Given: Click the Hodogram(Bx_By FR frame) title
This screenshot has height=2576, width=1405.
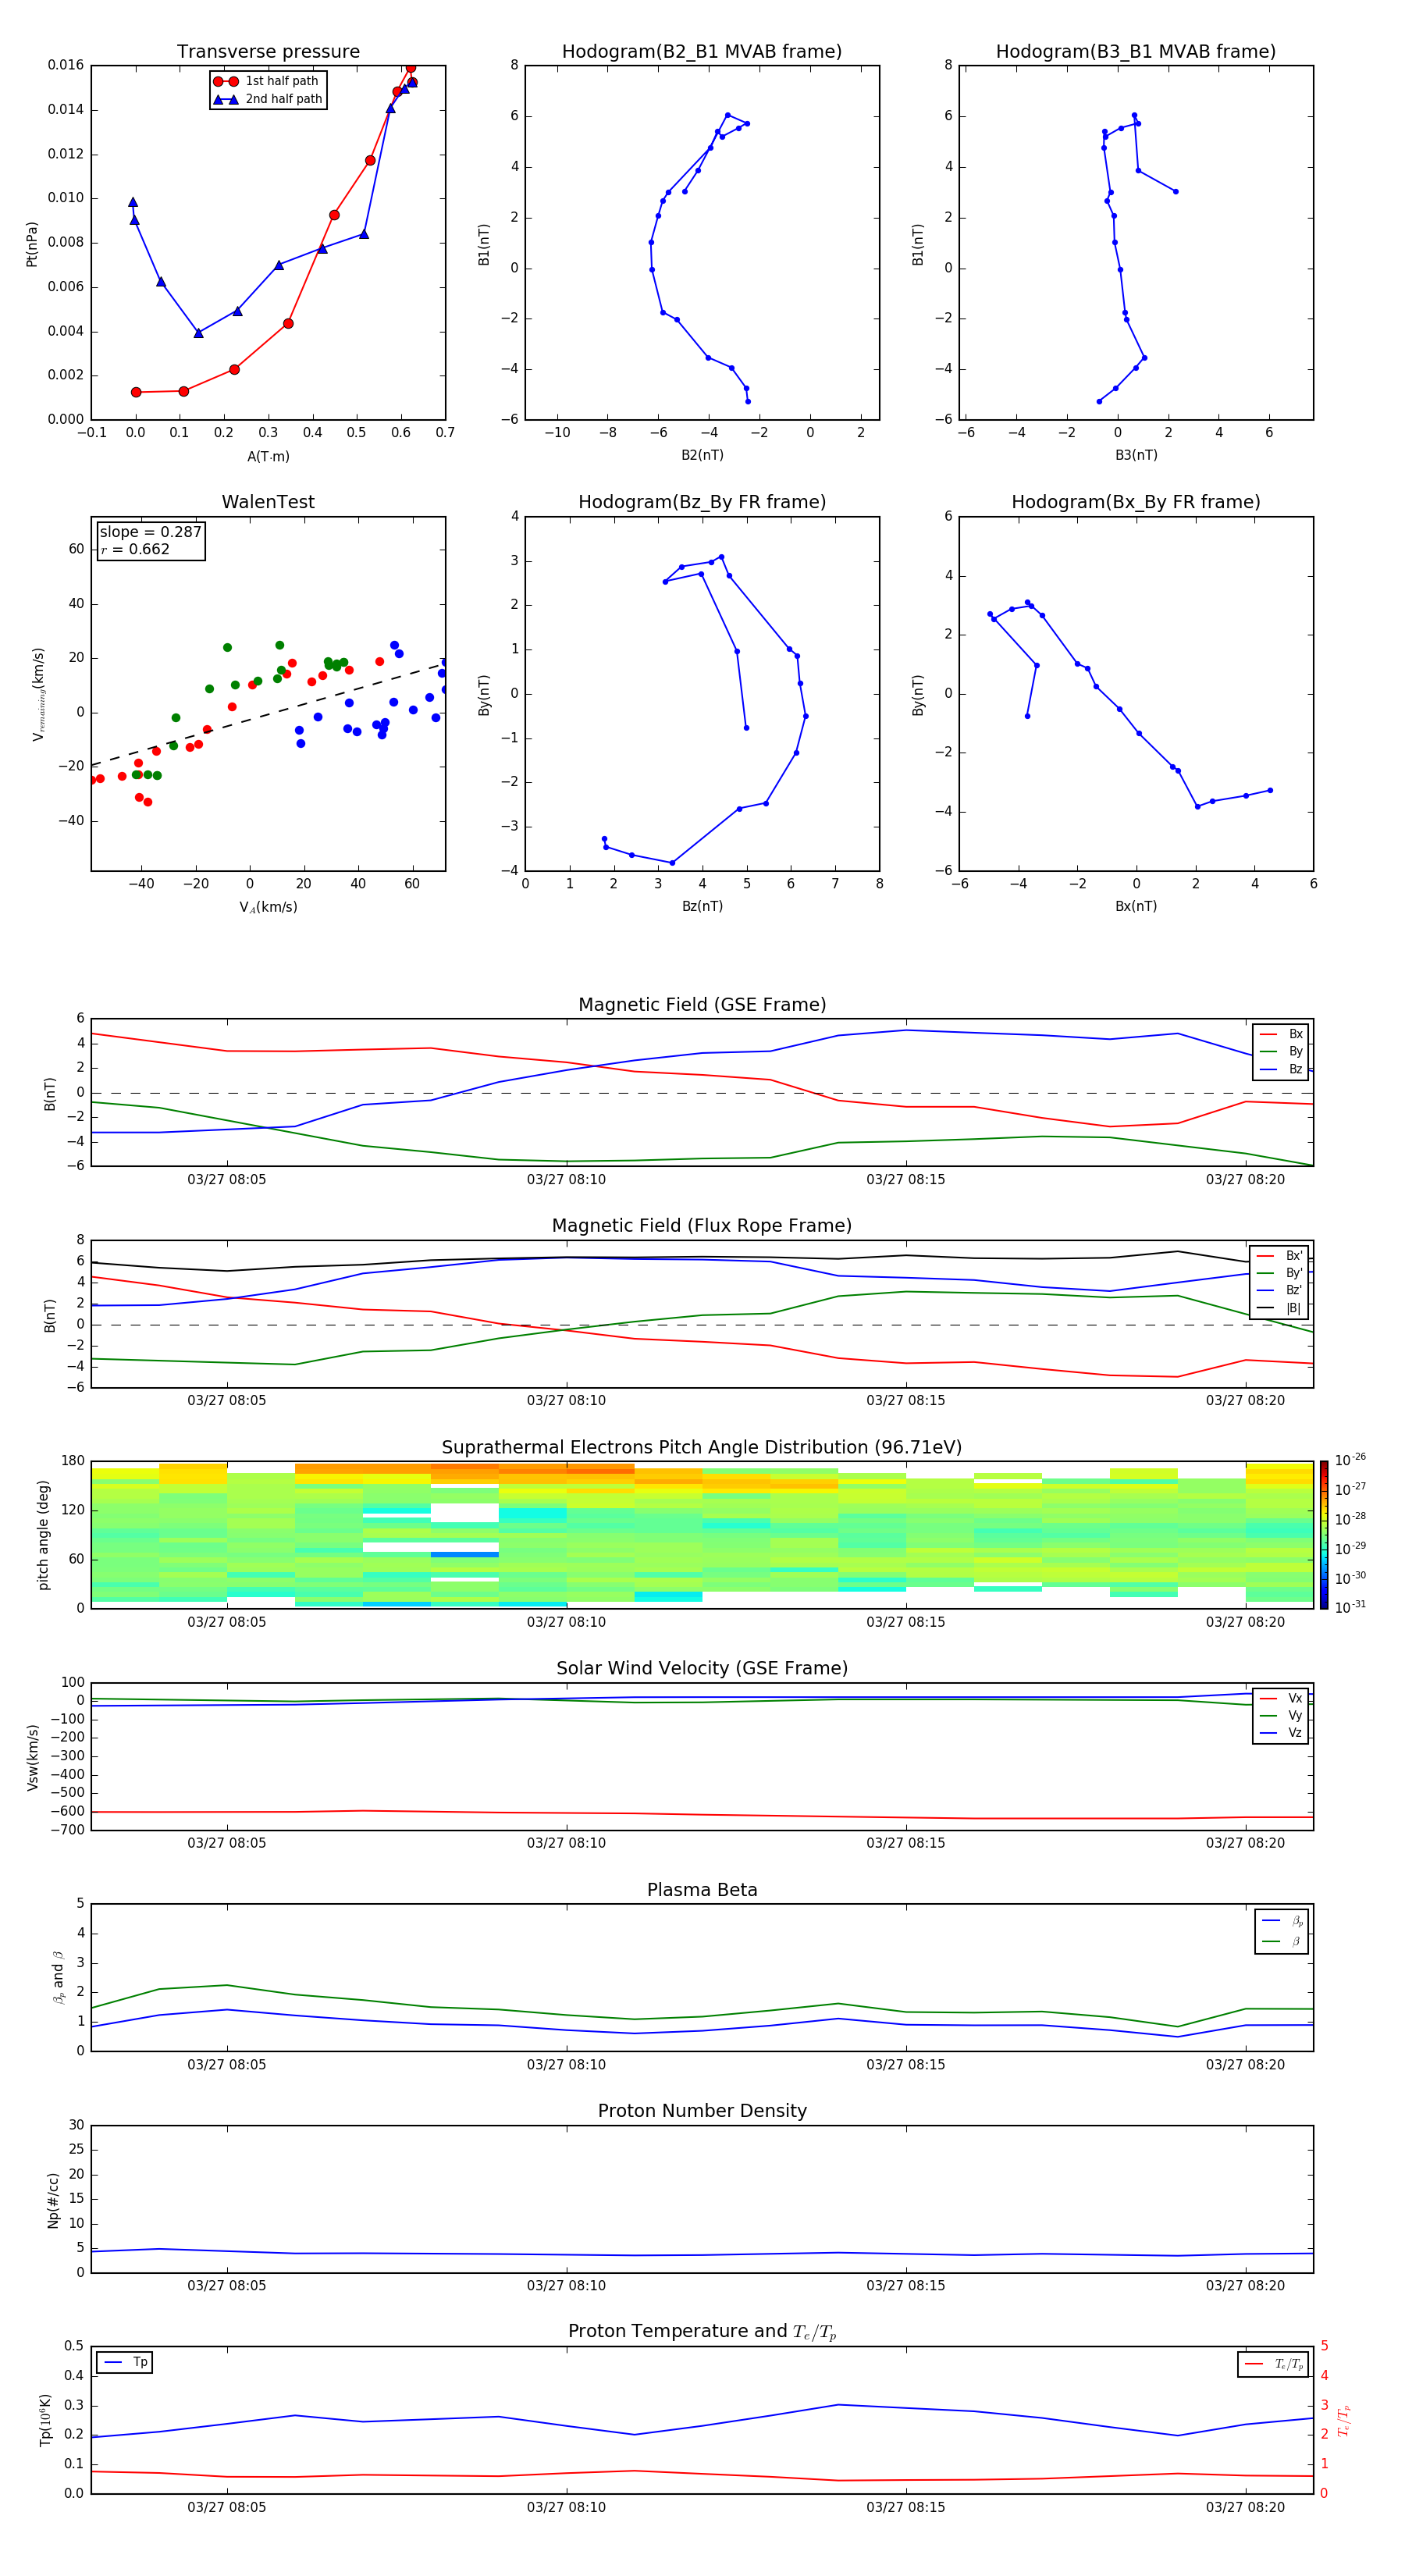Looking at the screenshot, I should tap(1136, 502).
